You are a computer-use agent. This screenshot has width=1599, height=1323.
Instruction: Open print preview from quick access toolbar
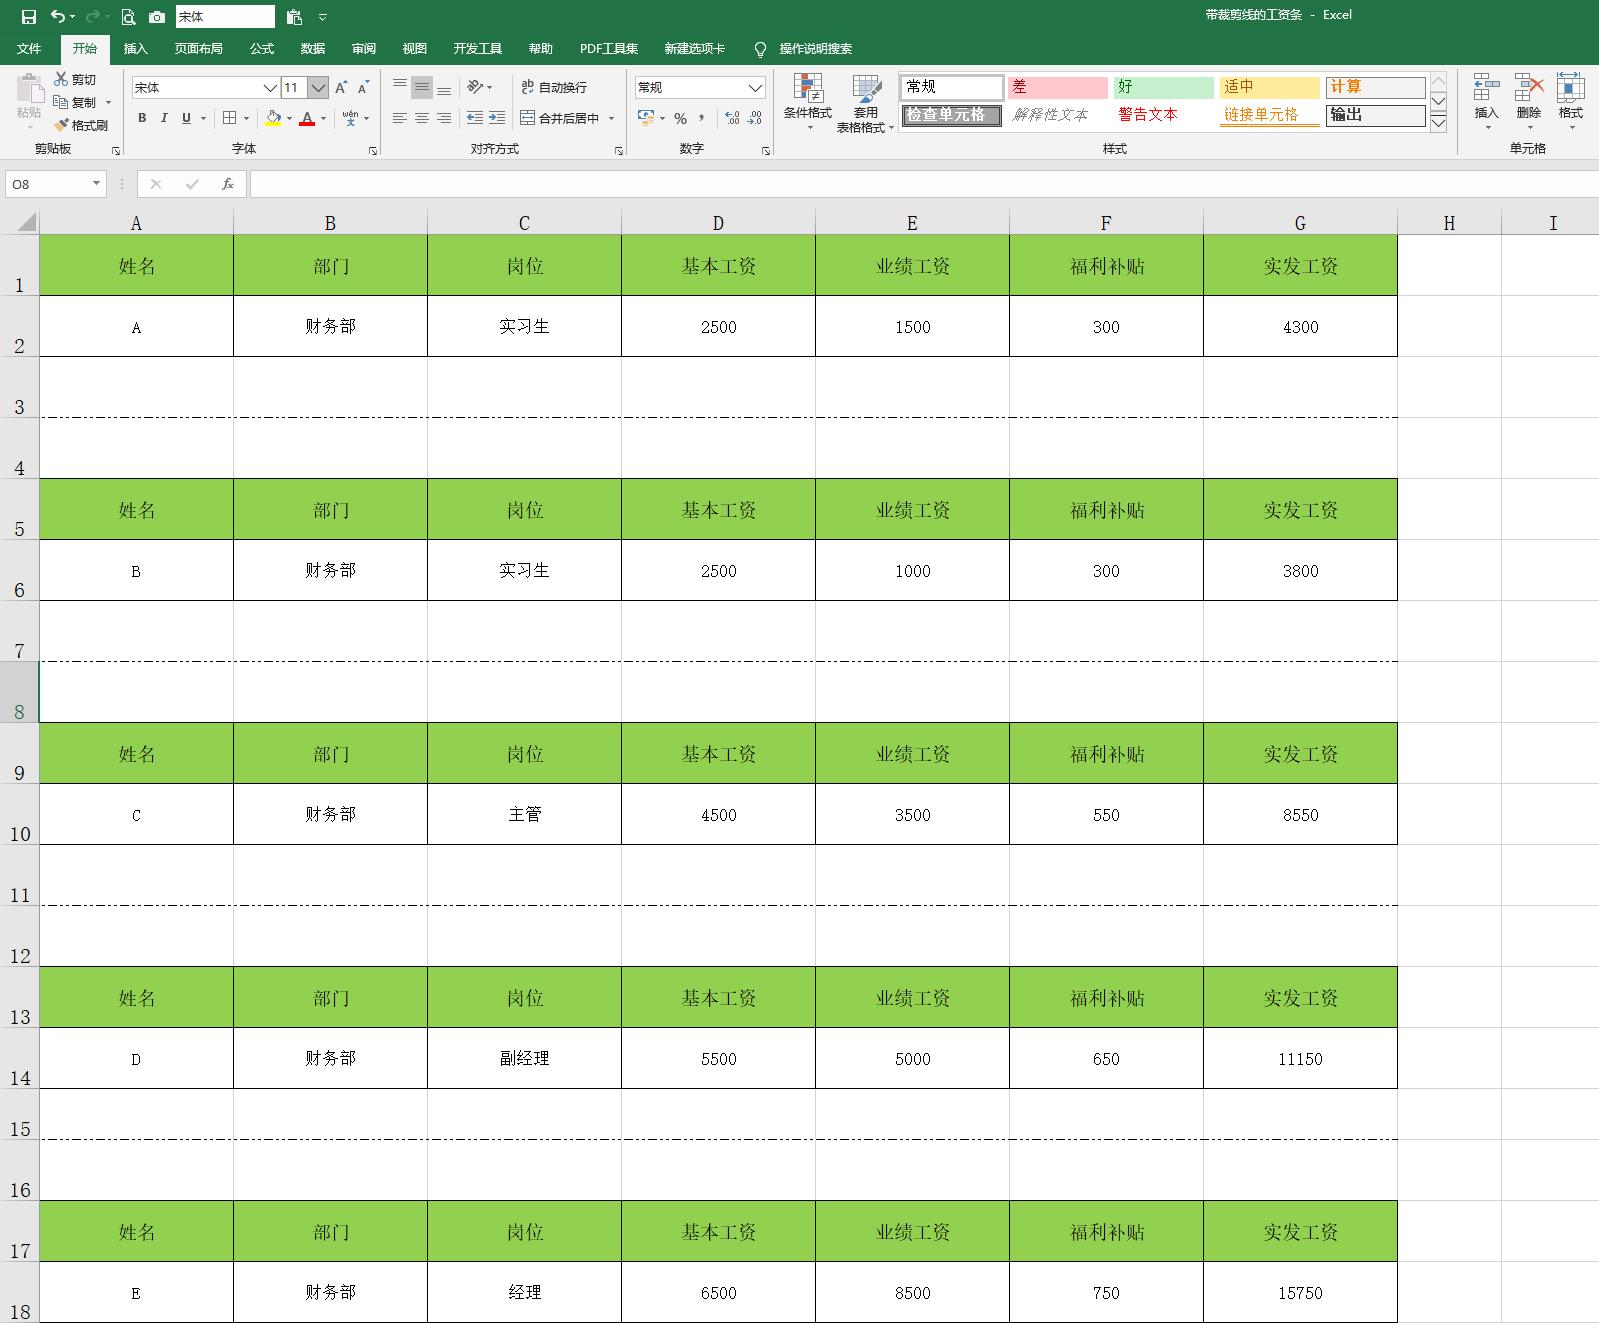128,17
